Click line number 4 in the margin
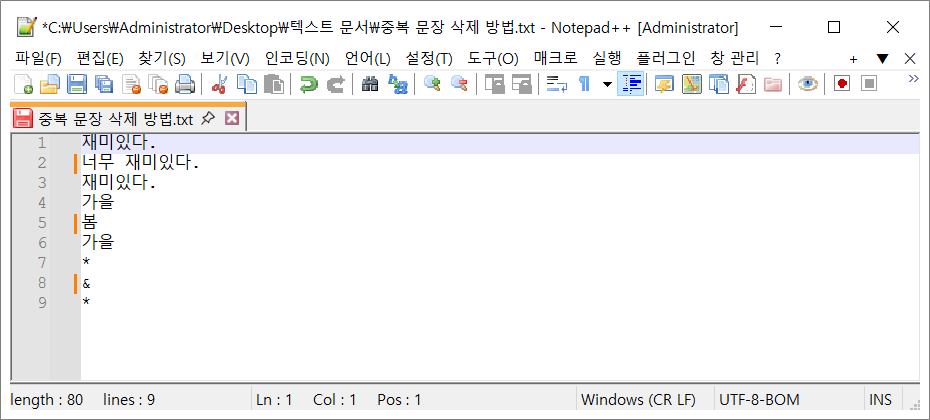This screenshot has height=420, width=930. click(42, 203)
